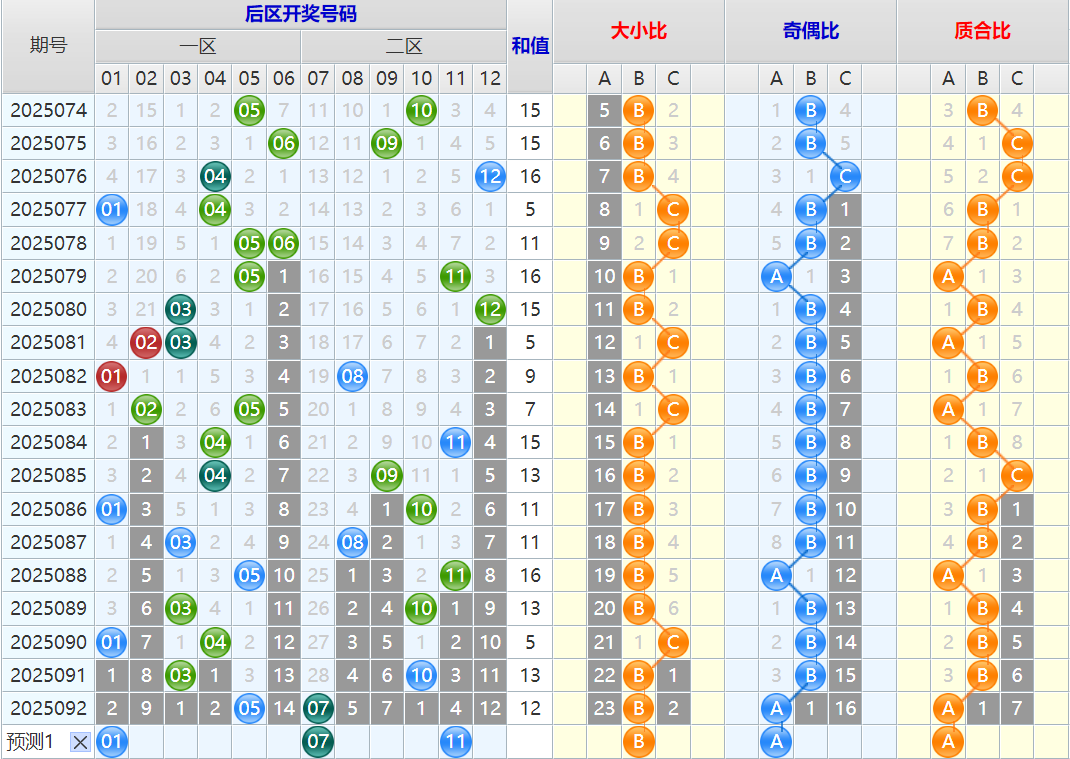
Task: Click 和值 value 7 in row 2025083
Action: click(x=530, y=409)
